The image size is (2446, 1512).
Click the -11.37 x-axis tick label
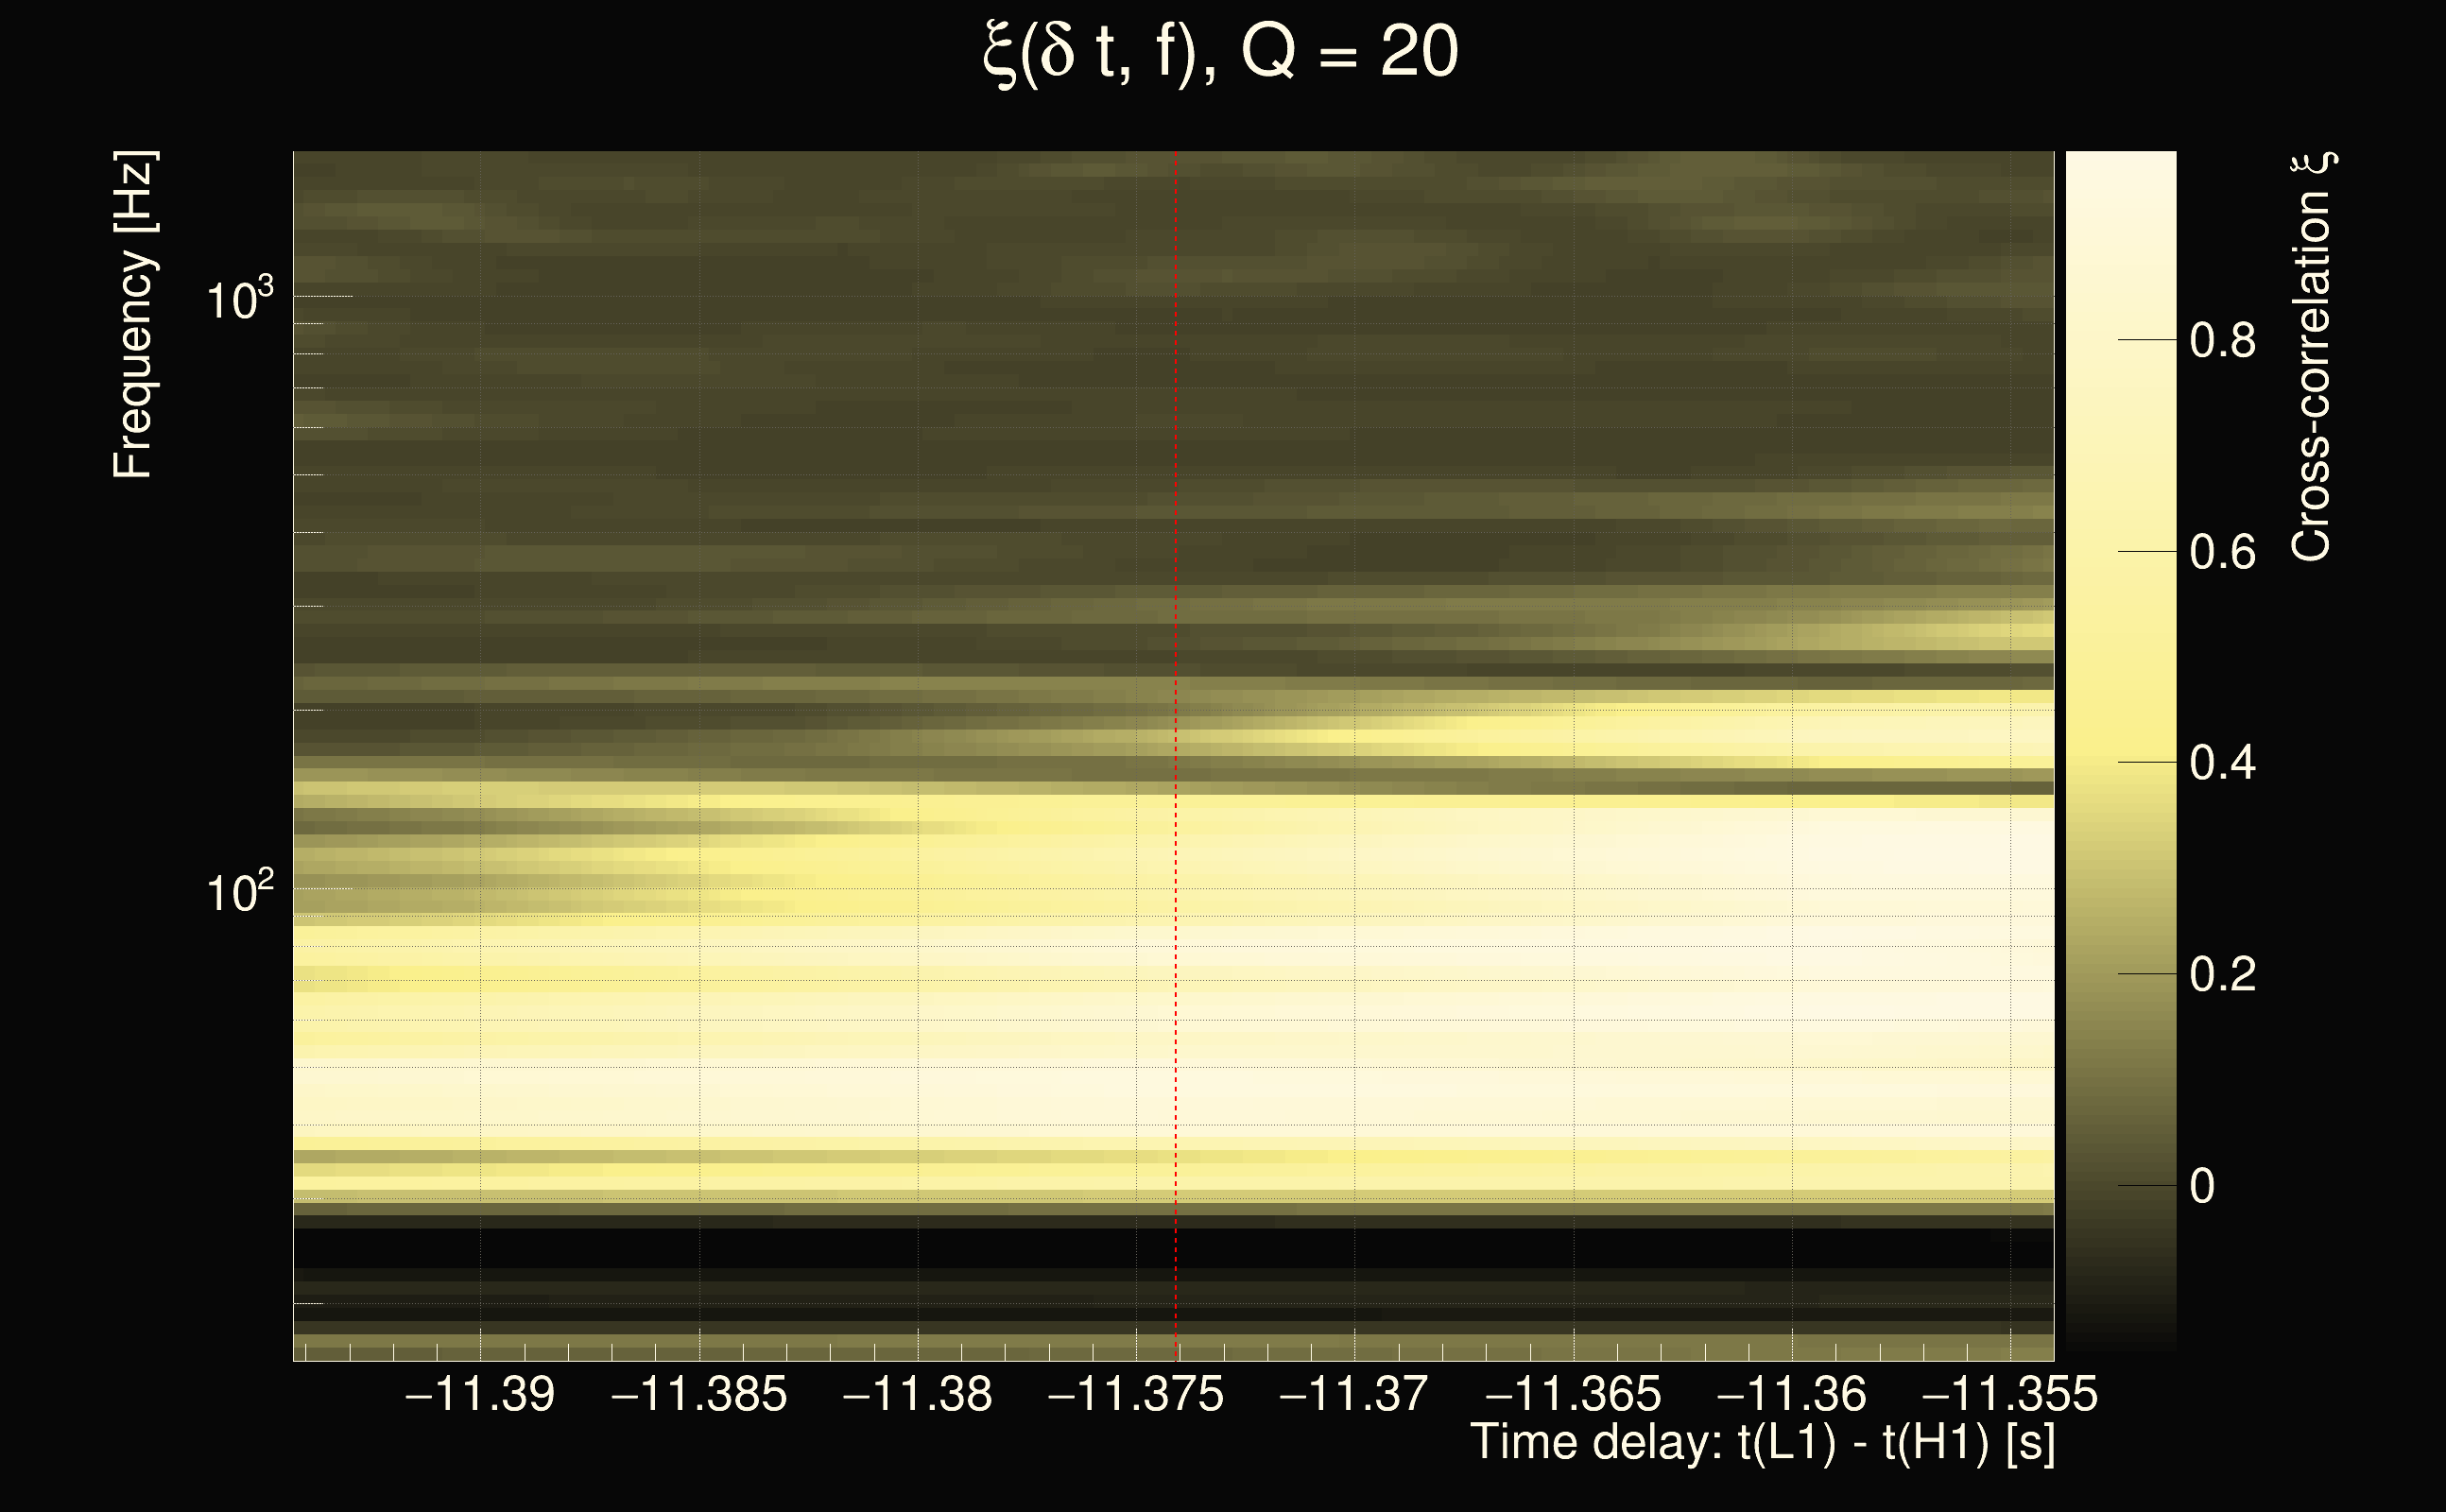click(1354, 1394)
